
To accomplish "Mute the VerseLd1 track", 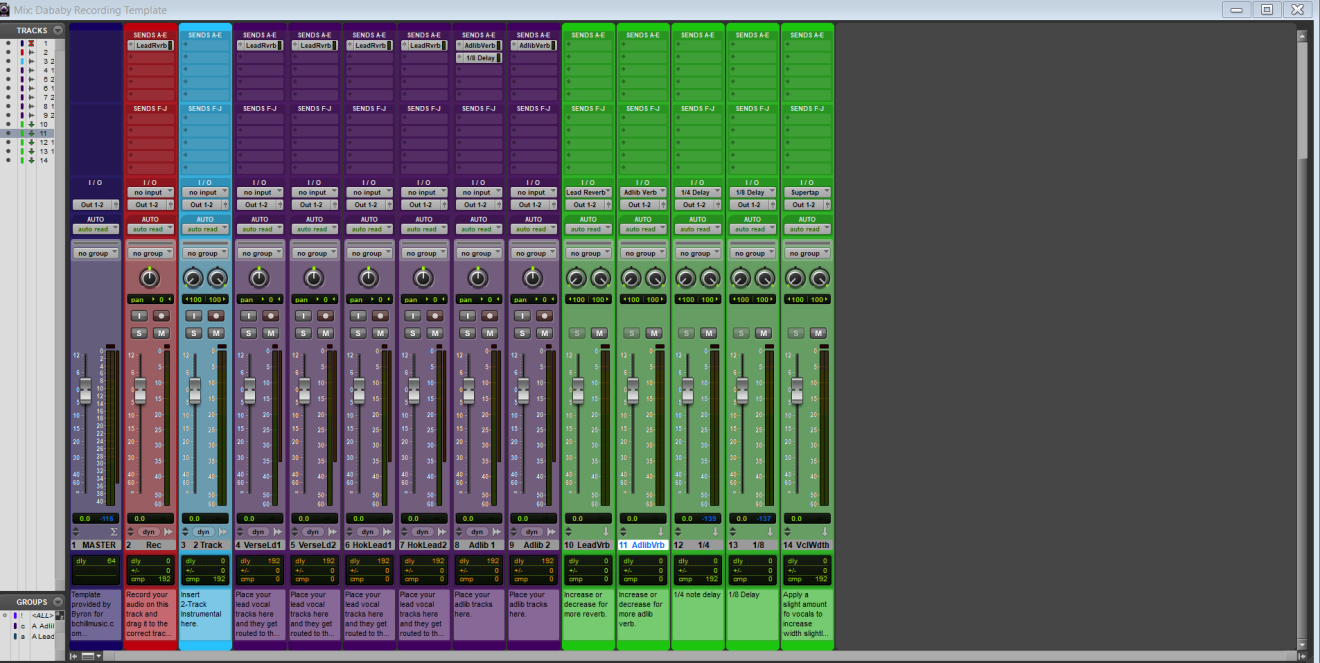I will coord(270,333).
